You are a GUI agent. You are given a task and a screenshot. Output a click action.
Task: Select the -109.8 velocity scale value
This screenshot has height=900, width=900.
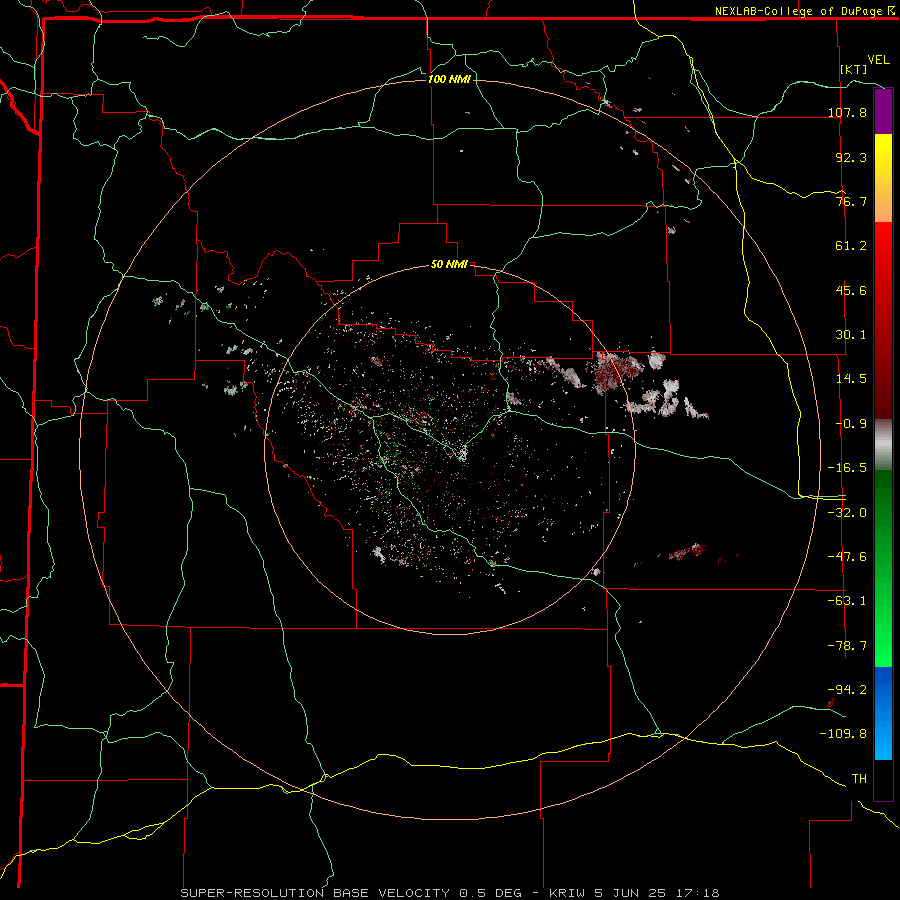tap(843, 734)
